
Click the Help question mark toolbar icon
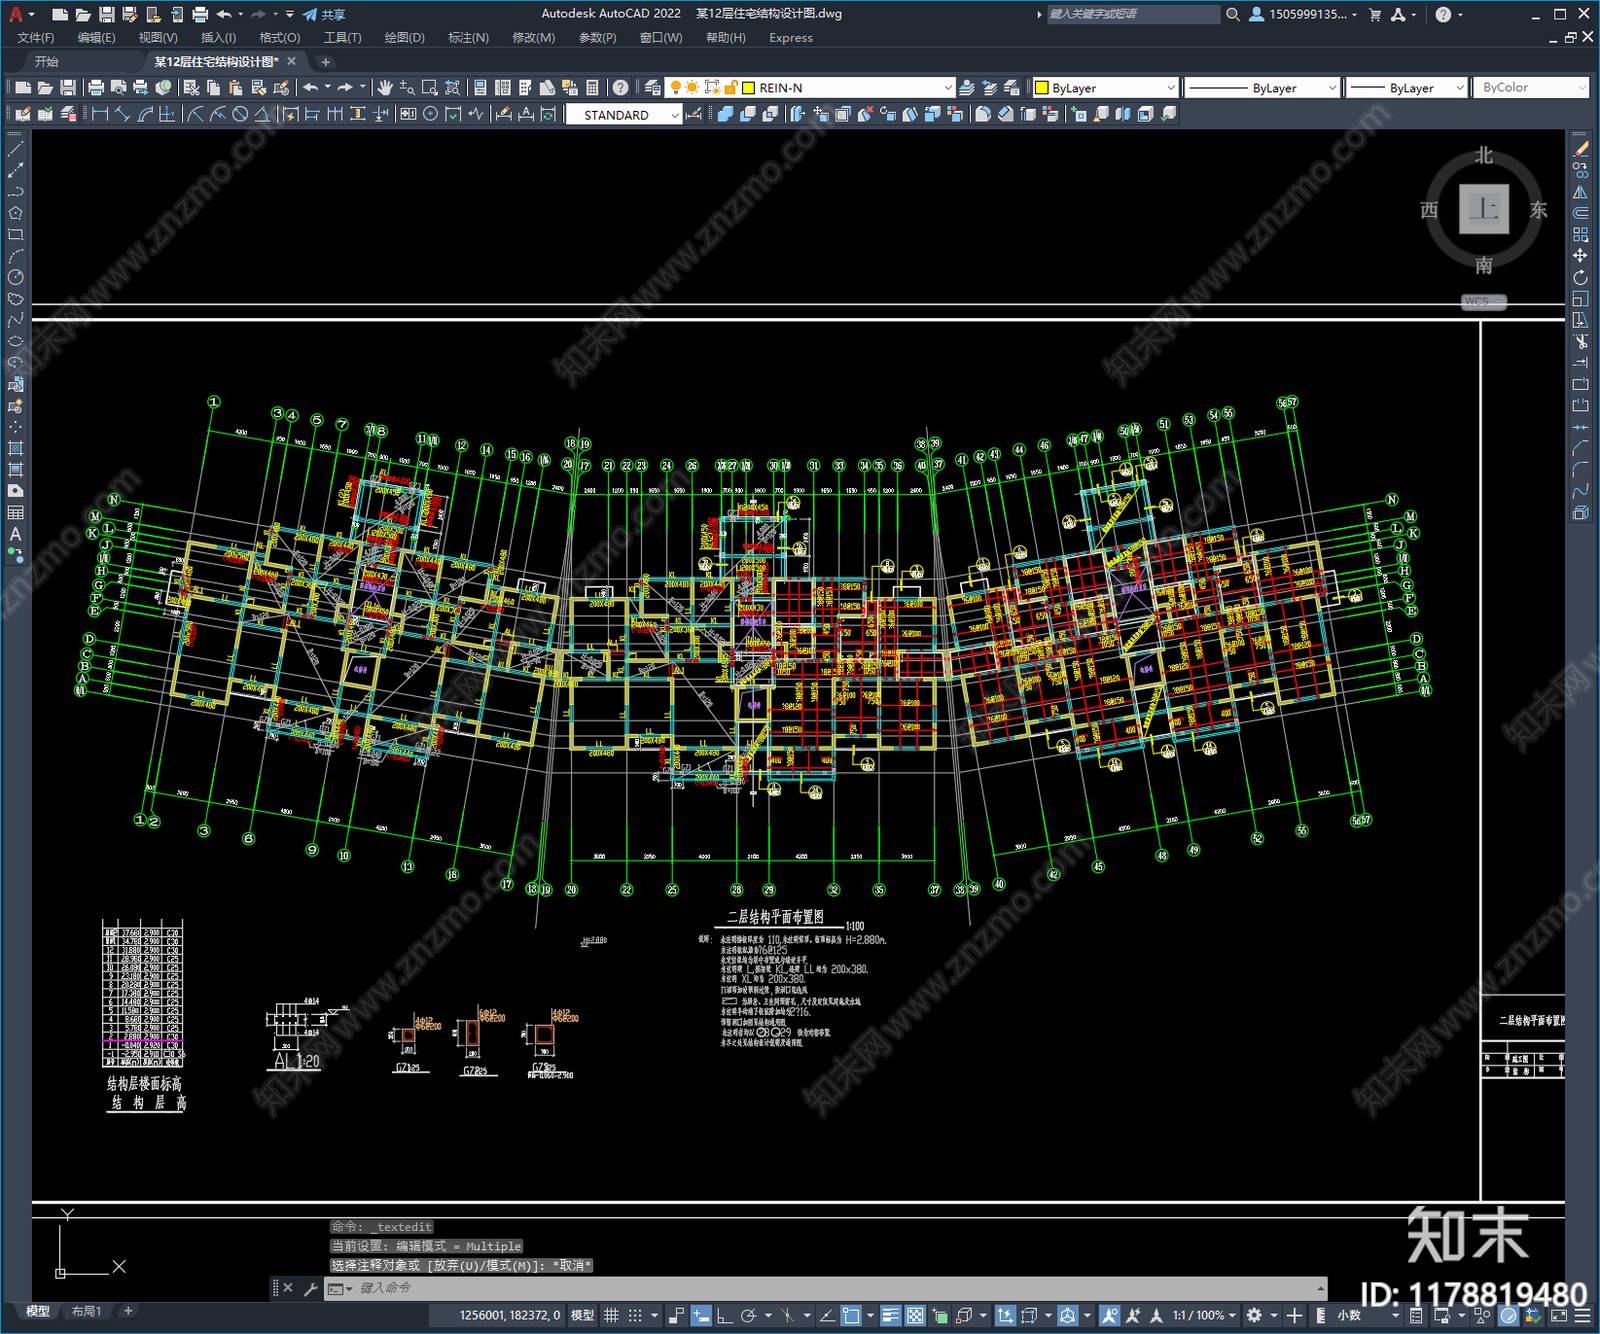point(620,88)
